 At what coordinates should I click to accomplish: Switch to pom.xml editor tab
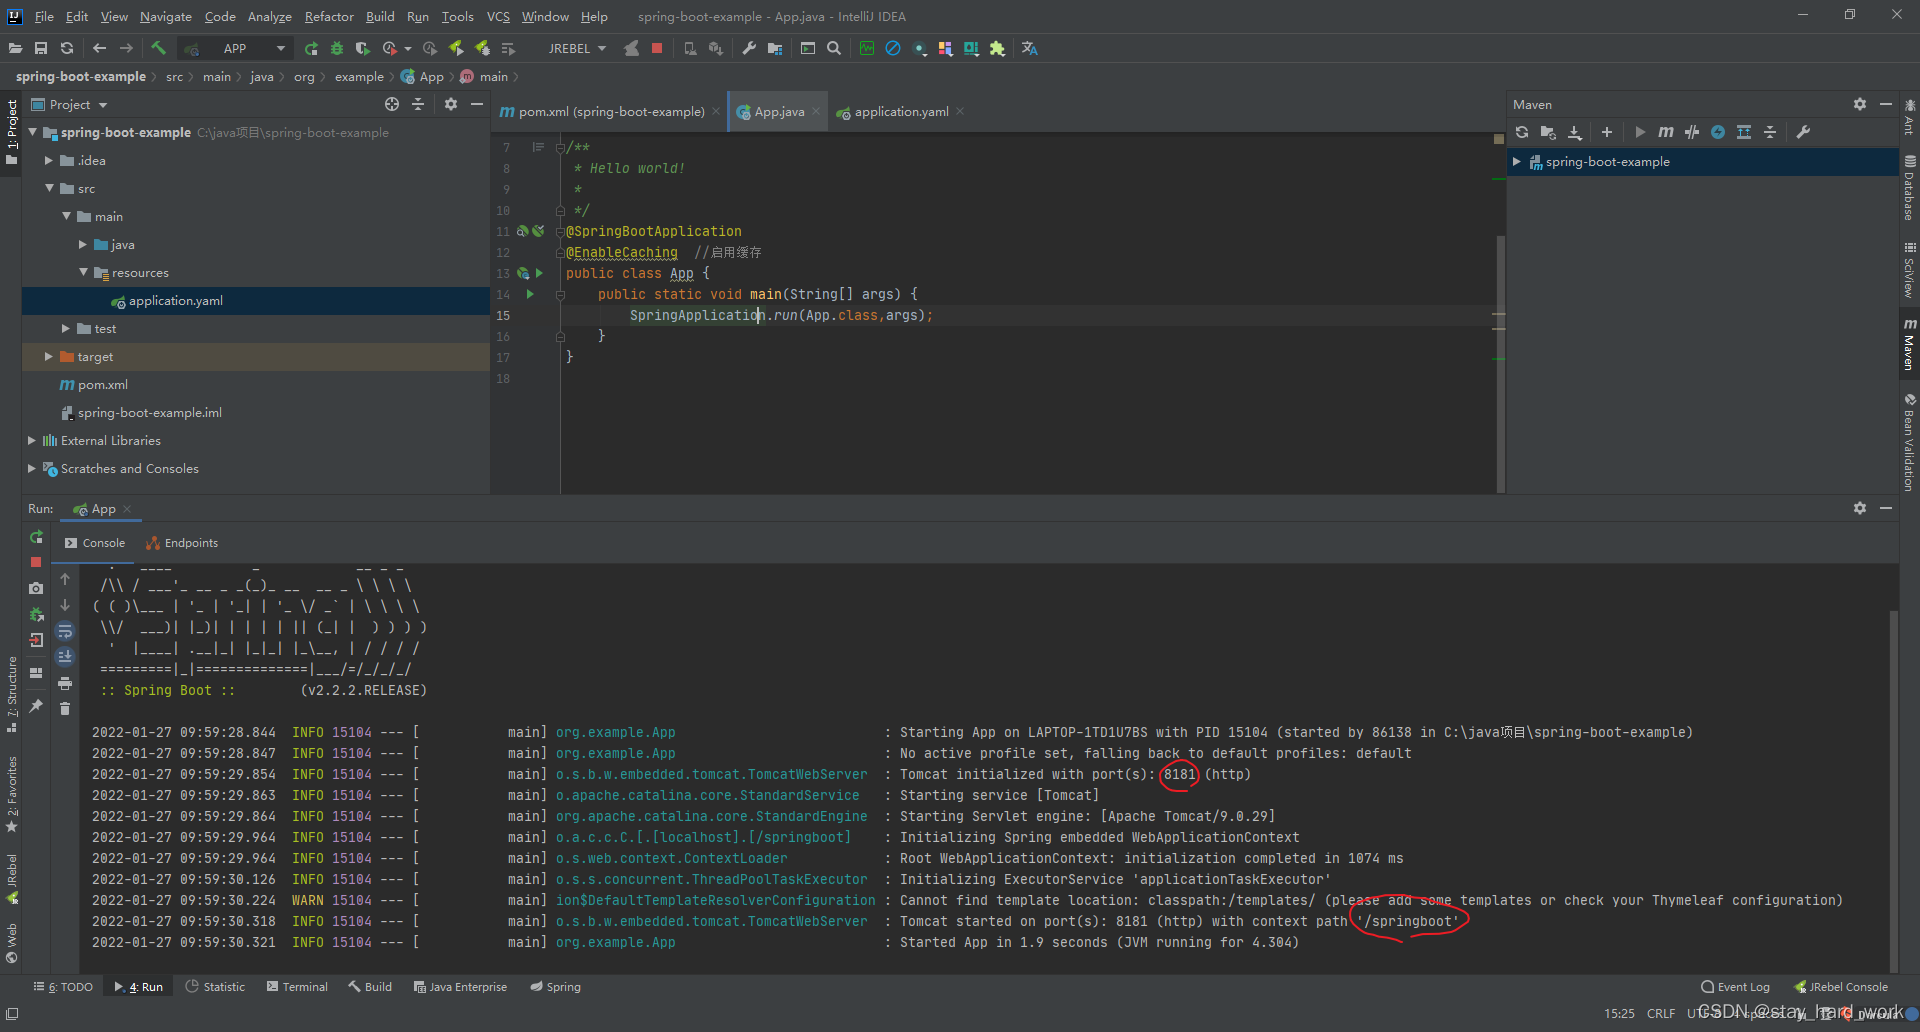click(611, 111)
